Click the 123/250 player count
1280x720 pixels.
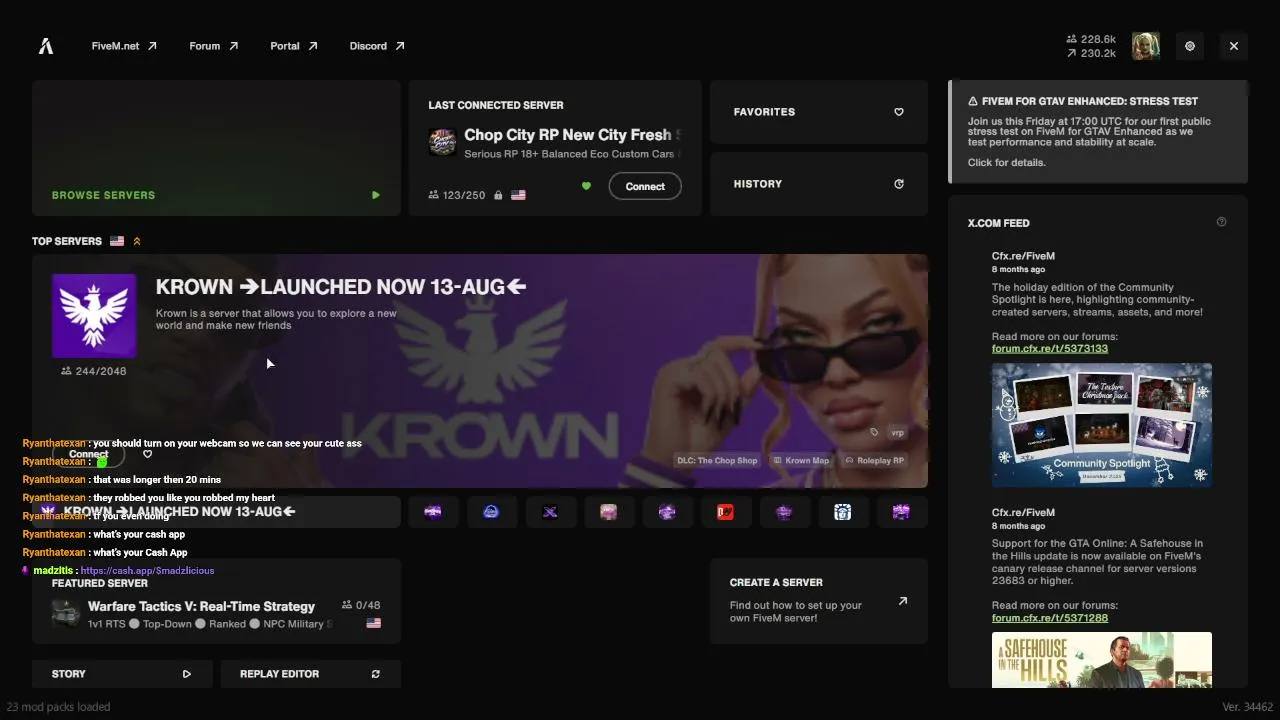(x=457, y=195)
